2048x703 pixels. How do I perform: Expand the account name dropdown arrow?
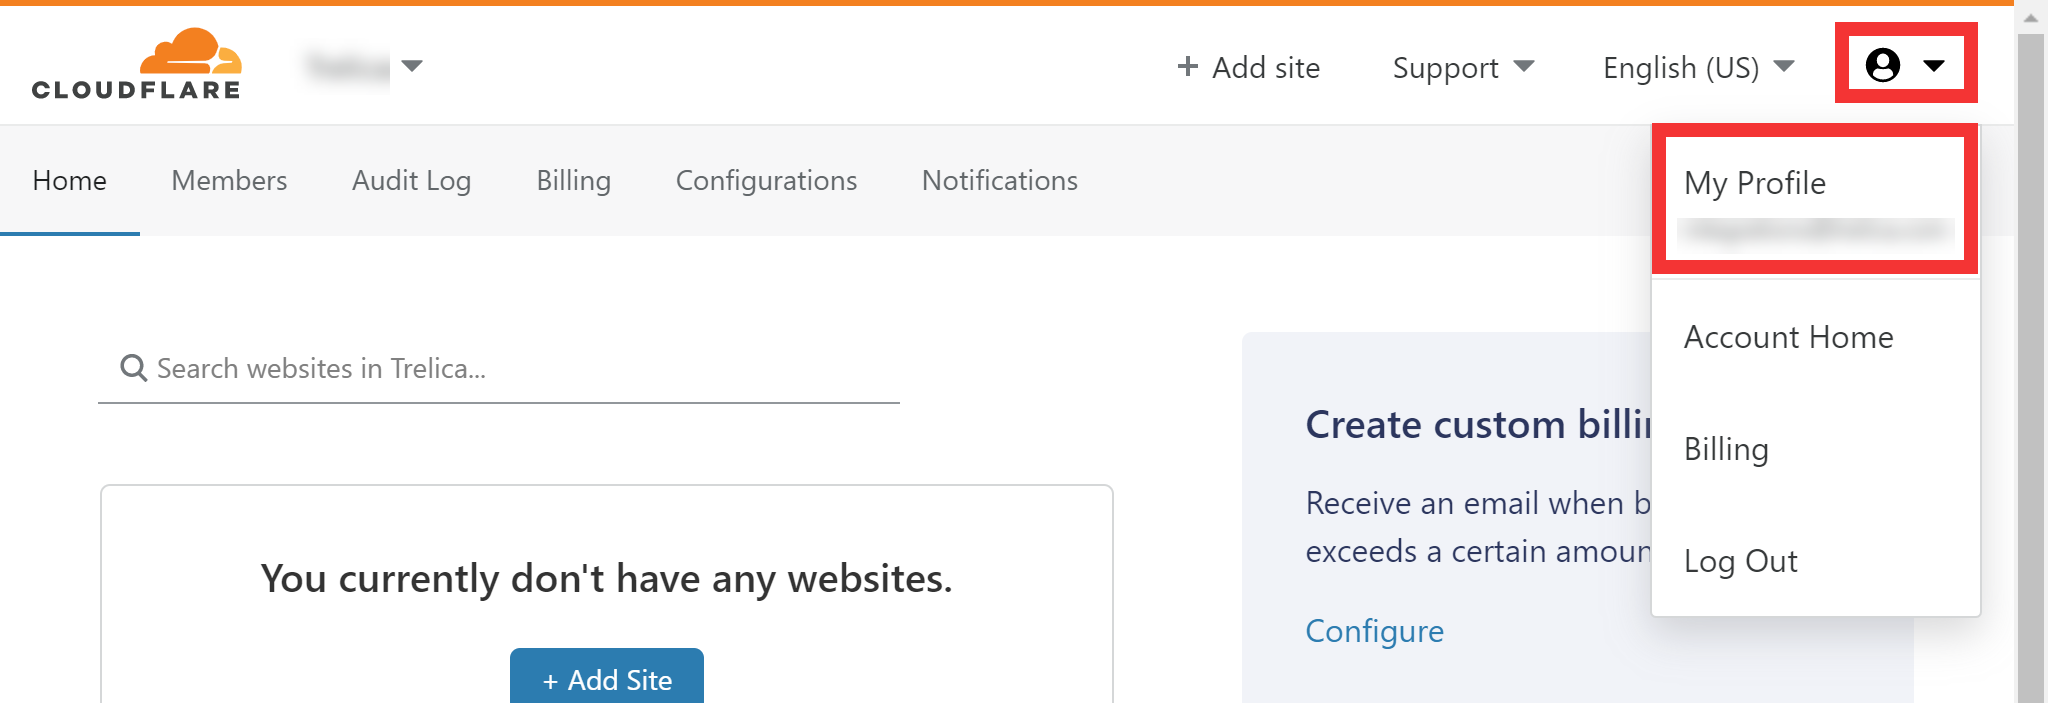pos(412,66)
